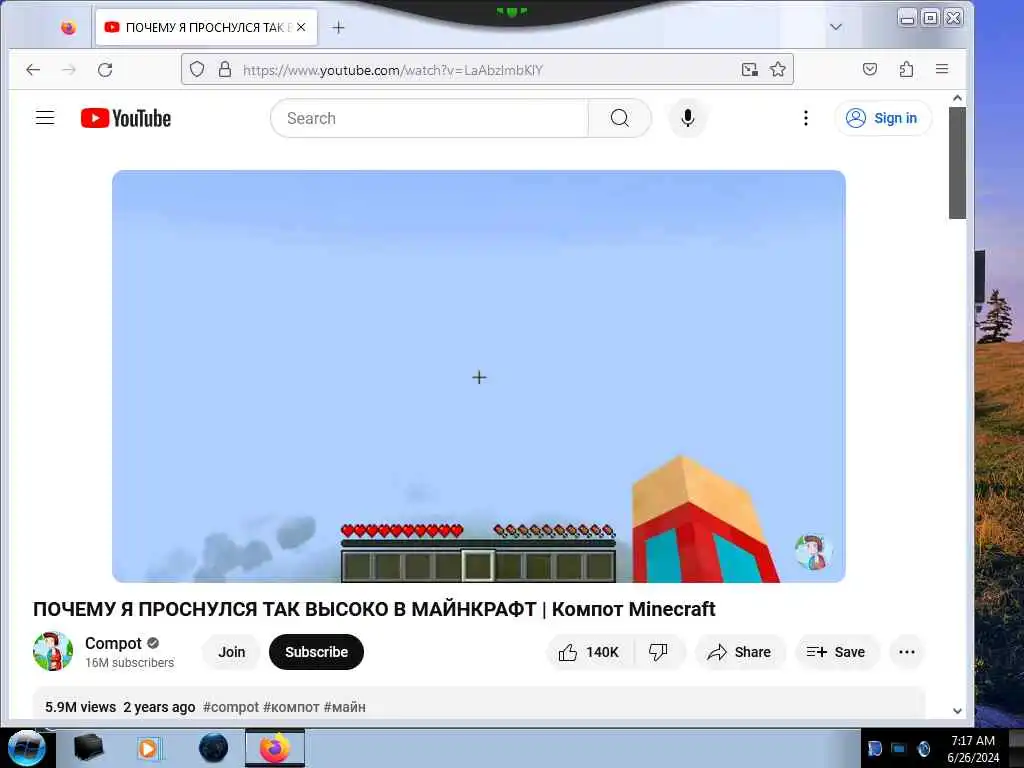This screenshot has width=1024, height=768.
Task: Open the tracking protection shield icon
Action: pyautogui.click(x=197, y=69)
